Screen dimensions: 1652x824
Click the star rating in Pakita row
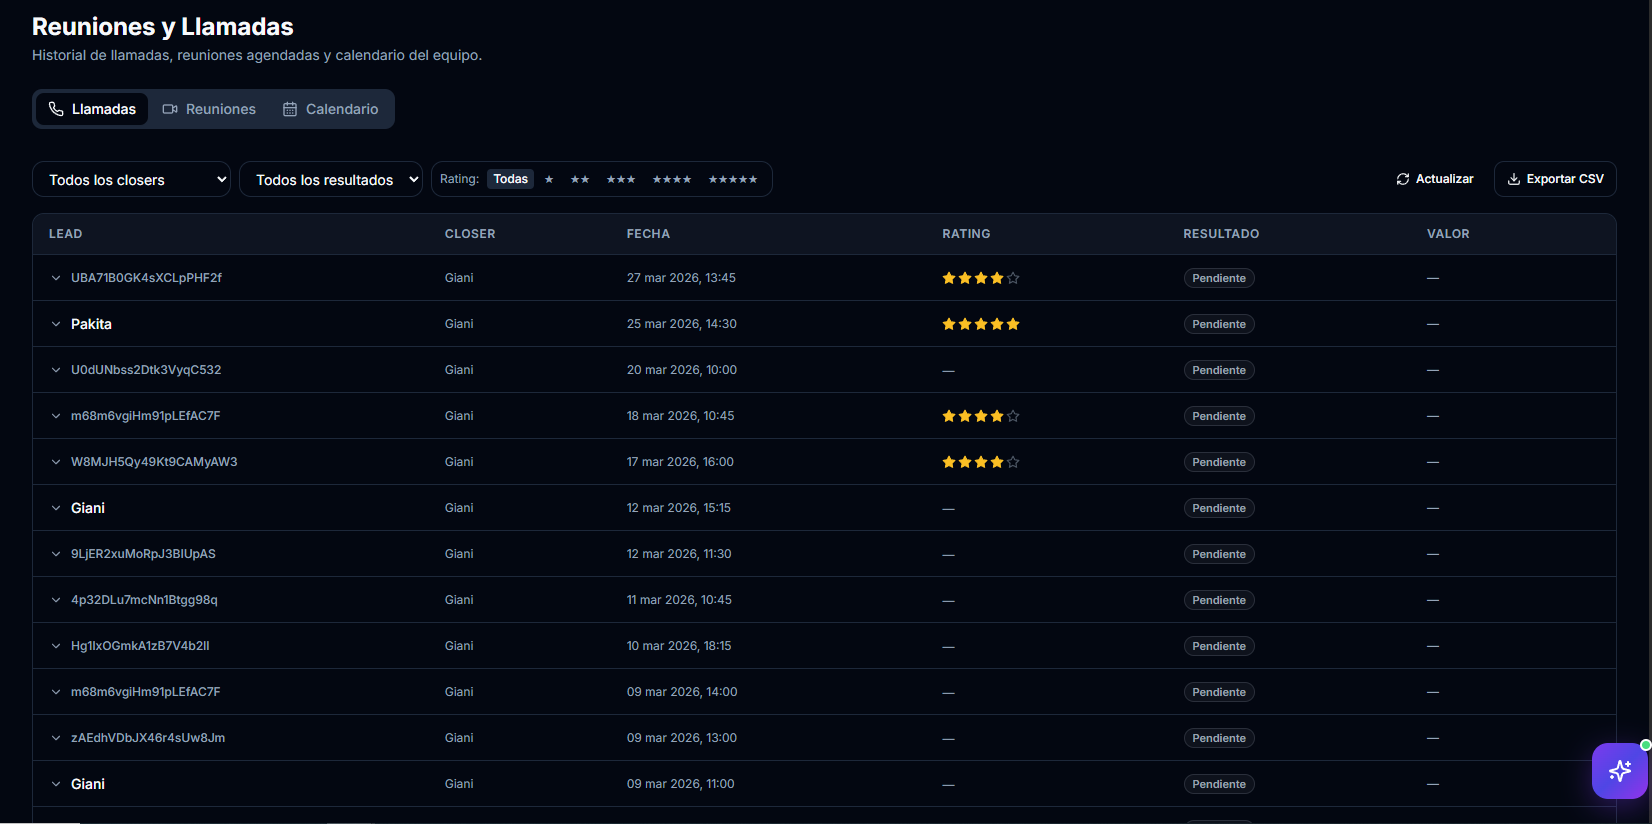[x=980, y=324]
